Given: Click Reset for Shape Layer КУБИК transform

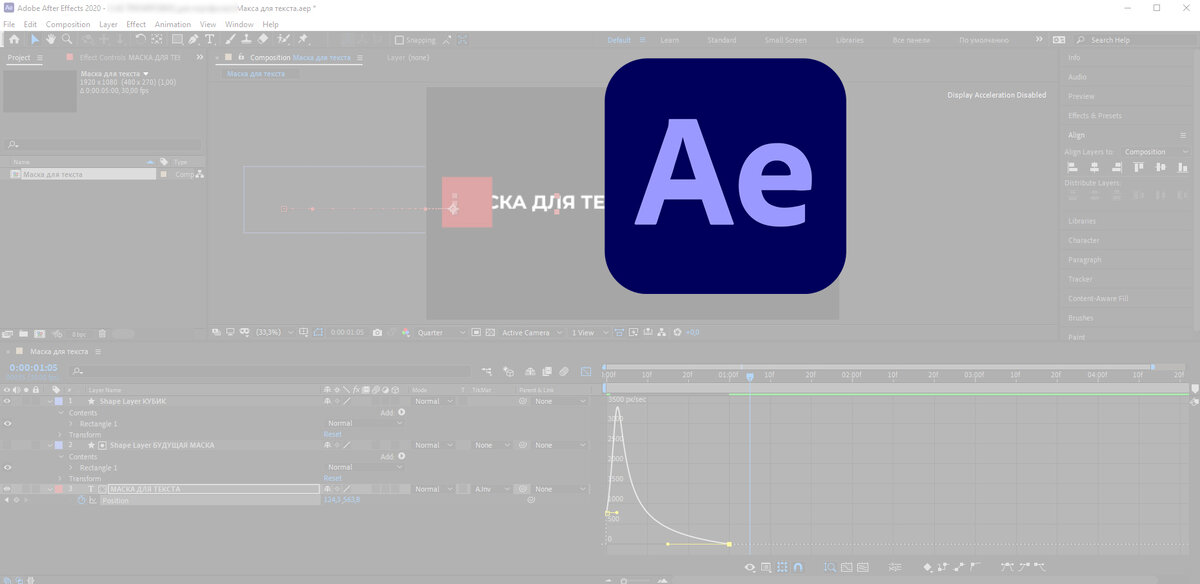Looking at the screenshot, I should point(333,434).
